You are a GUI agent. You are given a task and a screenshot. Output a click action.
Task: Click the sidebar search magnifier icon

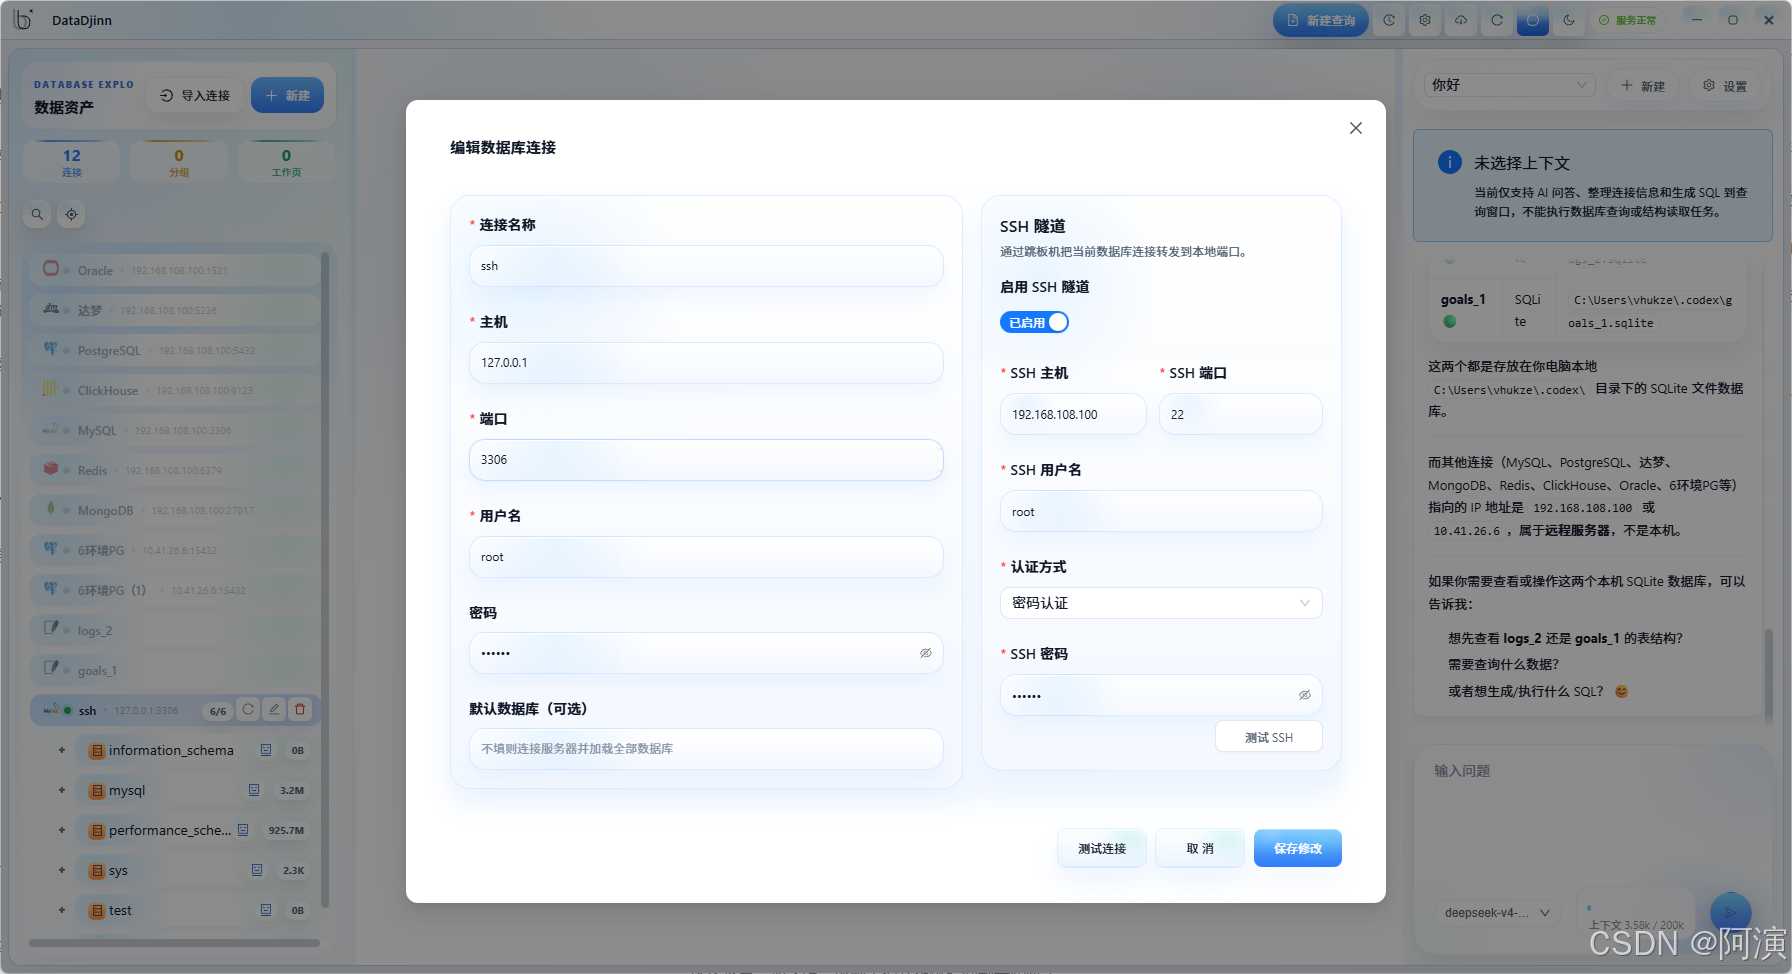[x=37, y=214]
